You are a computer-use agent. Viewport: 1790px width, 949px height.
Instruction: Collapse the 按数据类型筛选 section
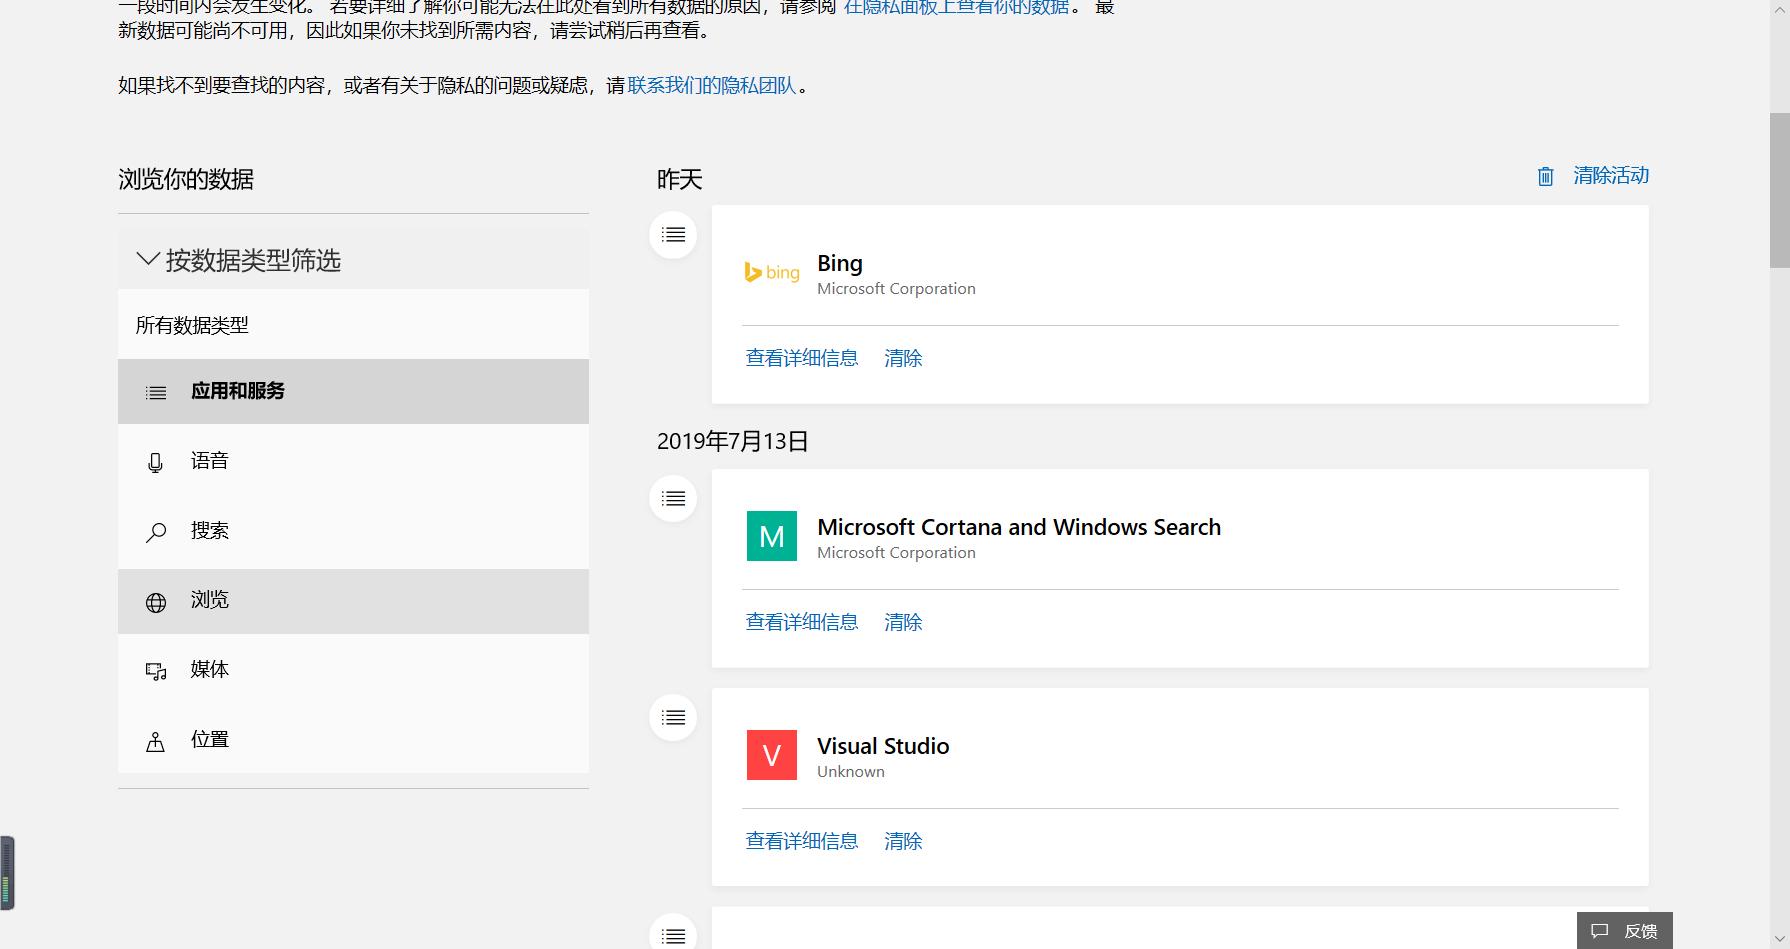pos(146,259)
